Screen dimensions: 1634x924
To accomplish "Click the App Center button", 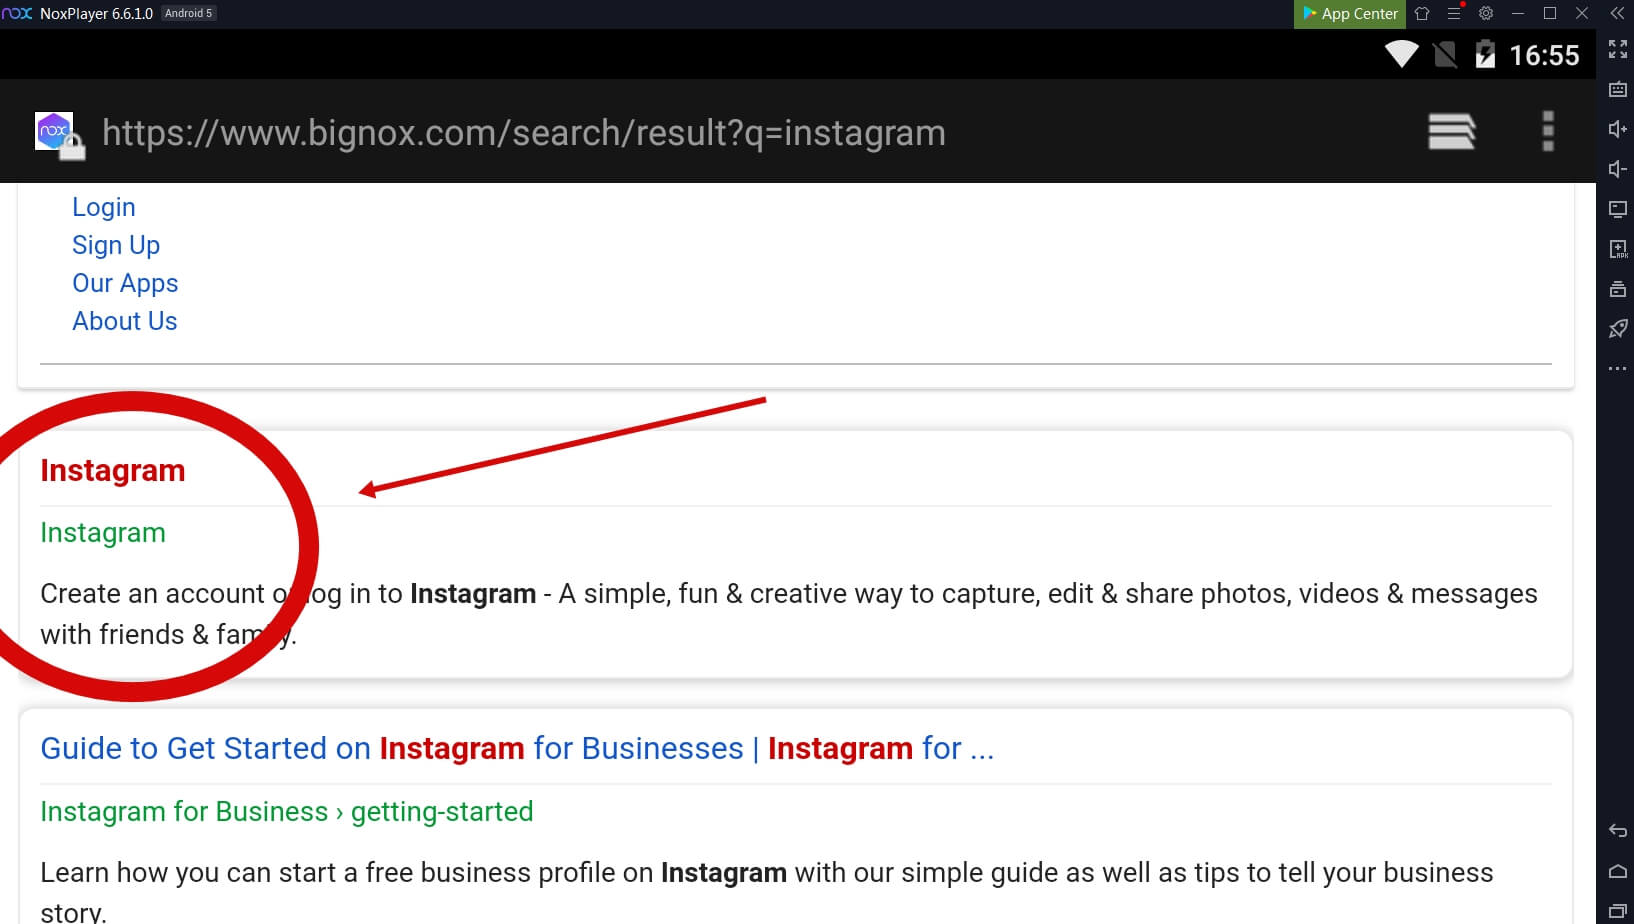I will 1350,13.
